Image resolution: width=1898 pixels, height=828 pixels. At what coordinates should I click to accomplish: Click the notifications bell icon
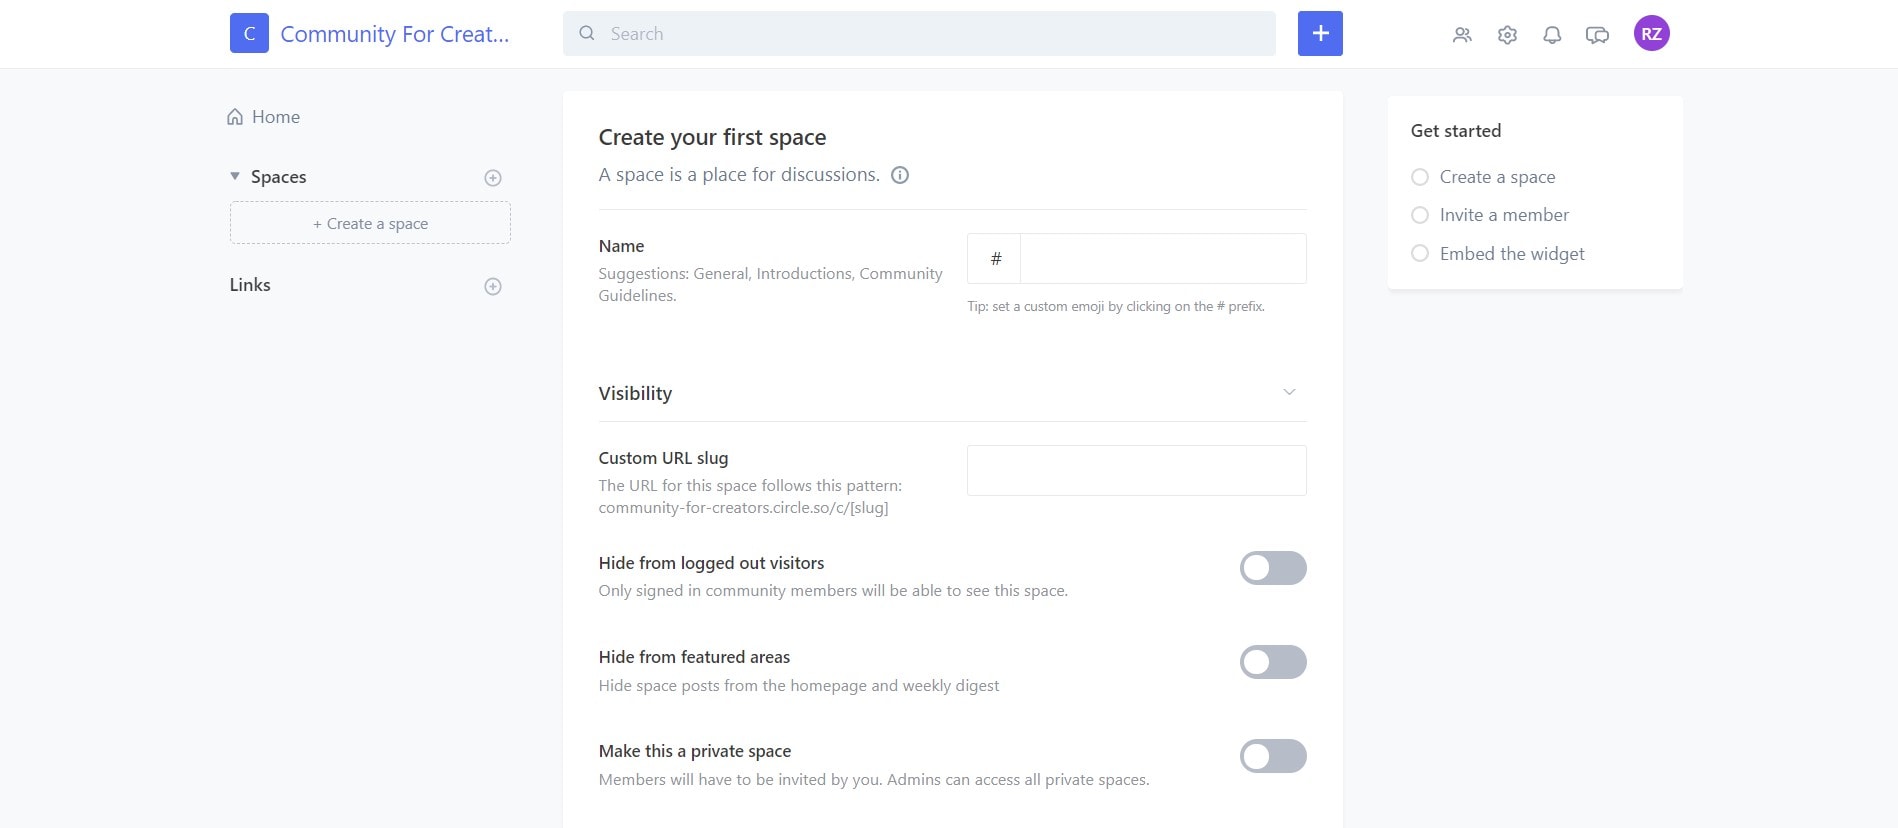point(1552,35)
